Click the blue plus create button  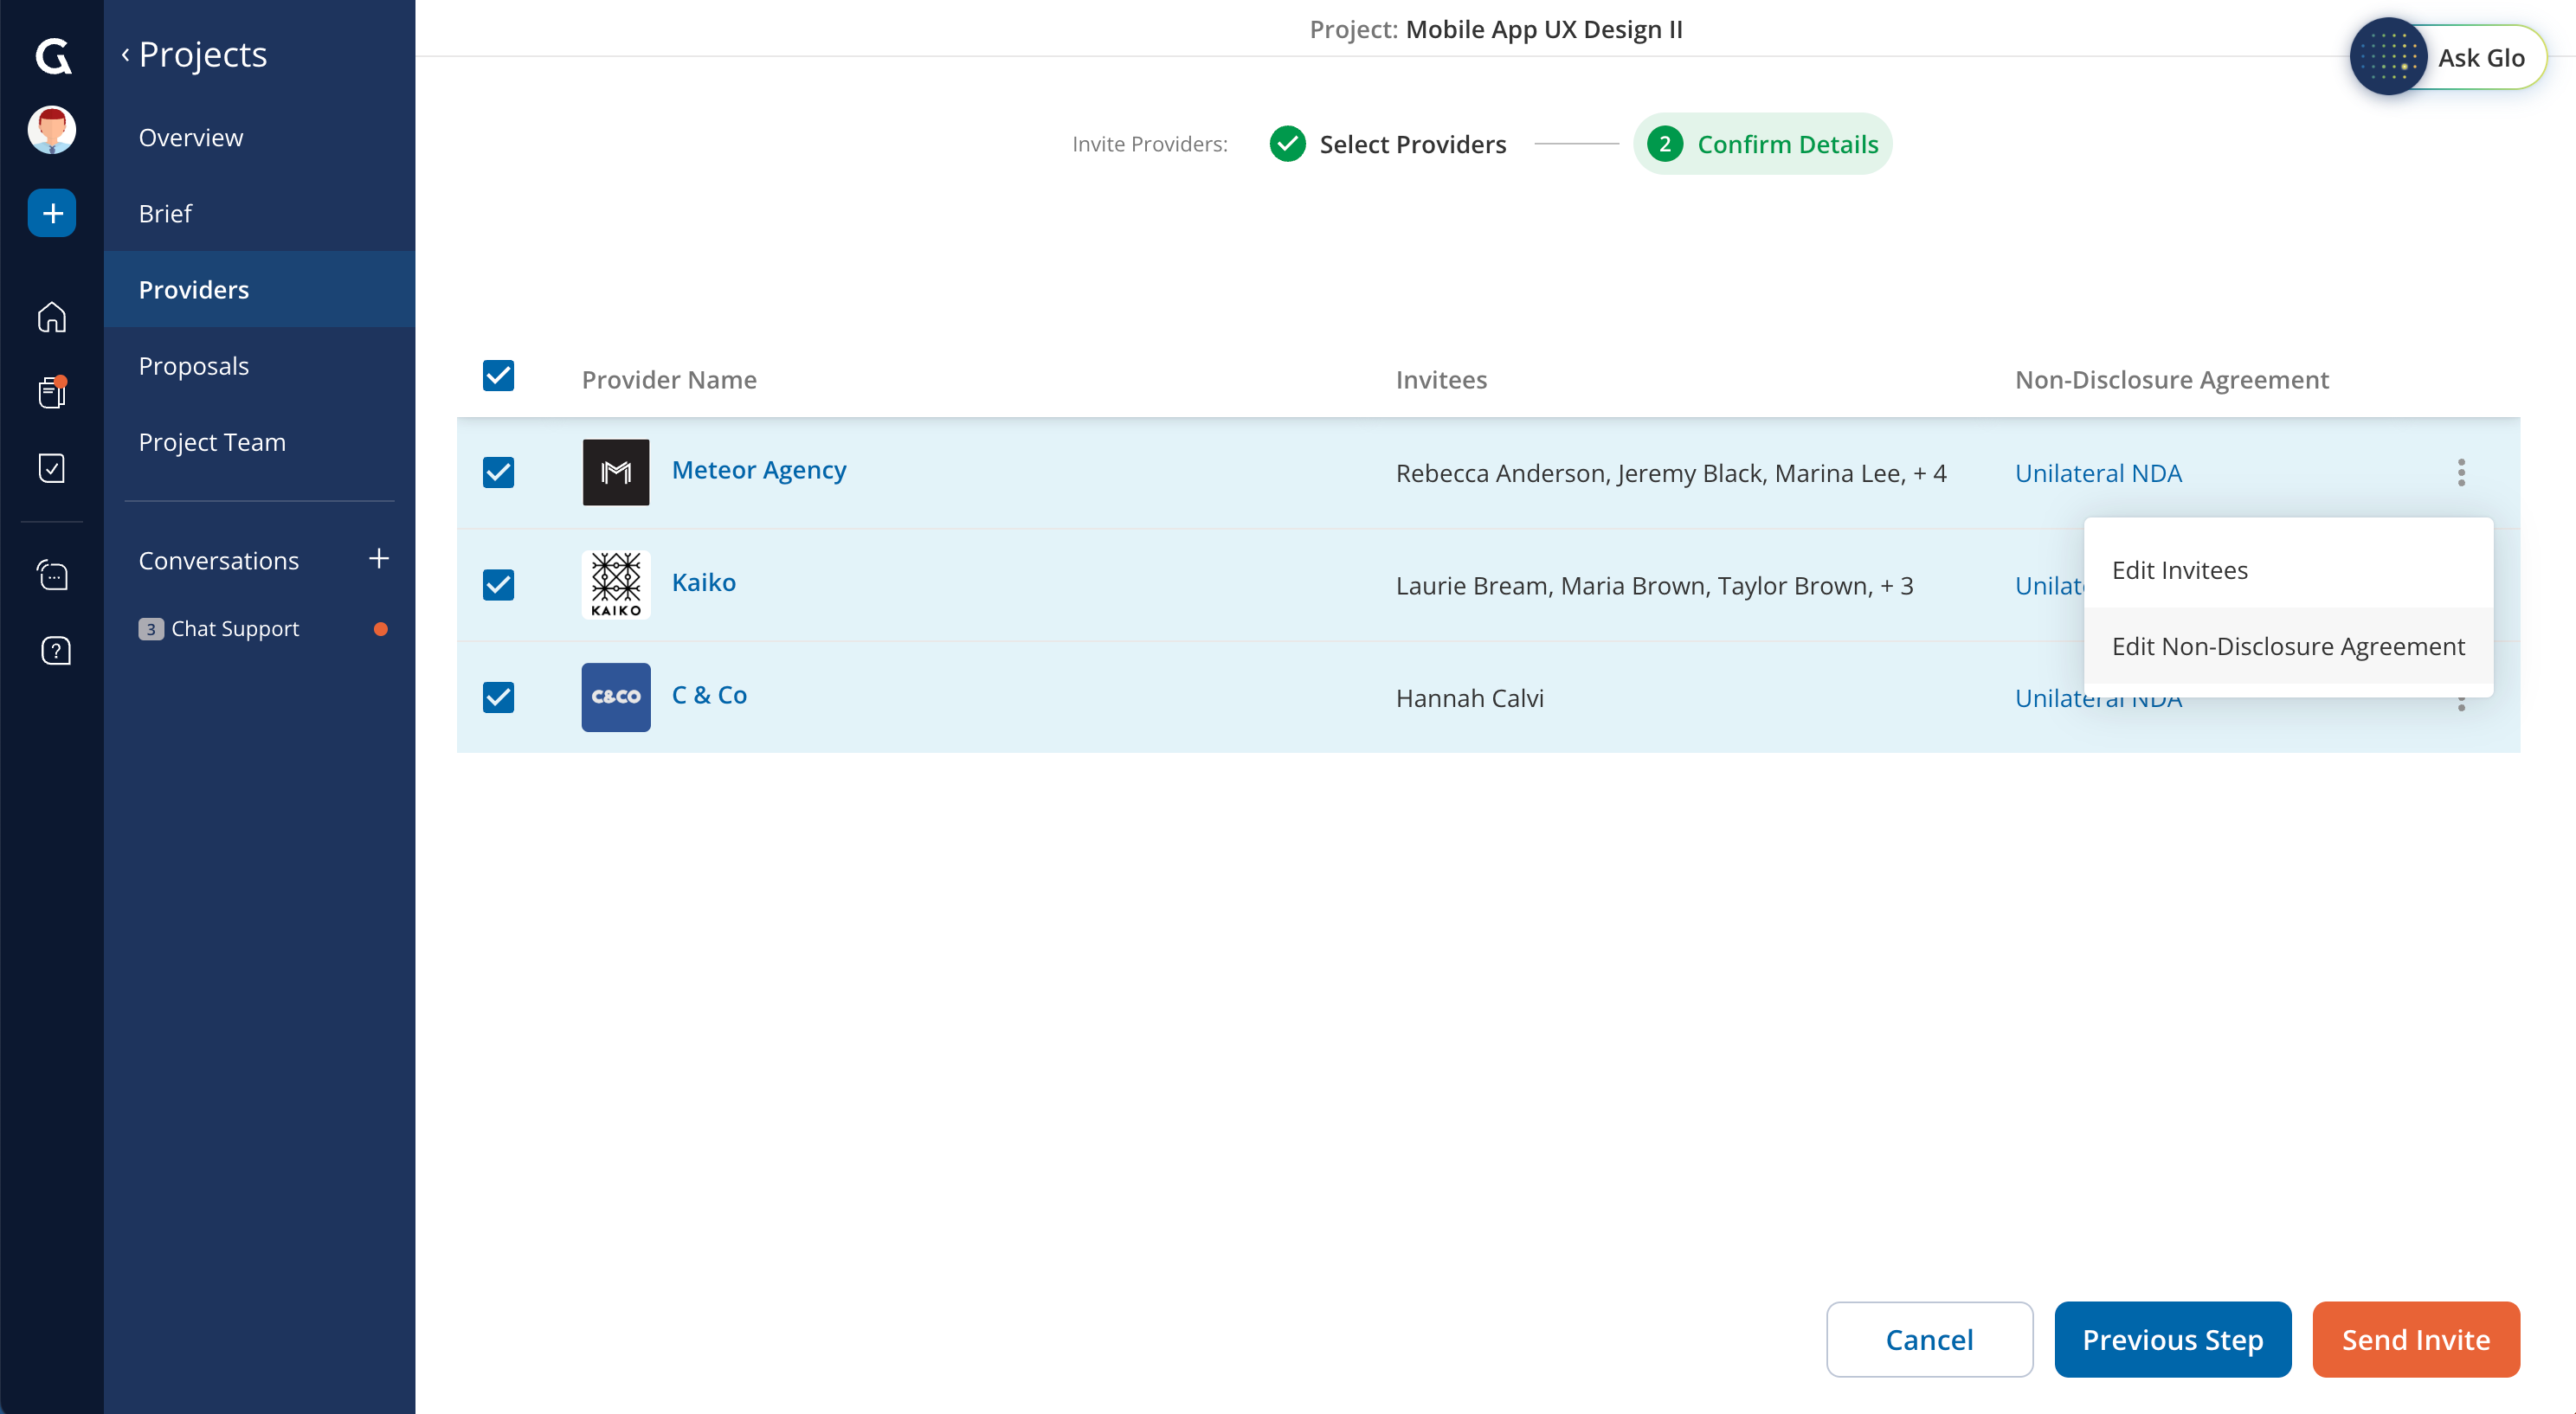pos(52,213)
